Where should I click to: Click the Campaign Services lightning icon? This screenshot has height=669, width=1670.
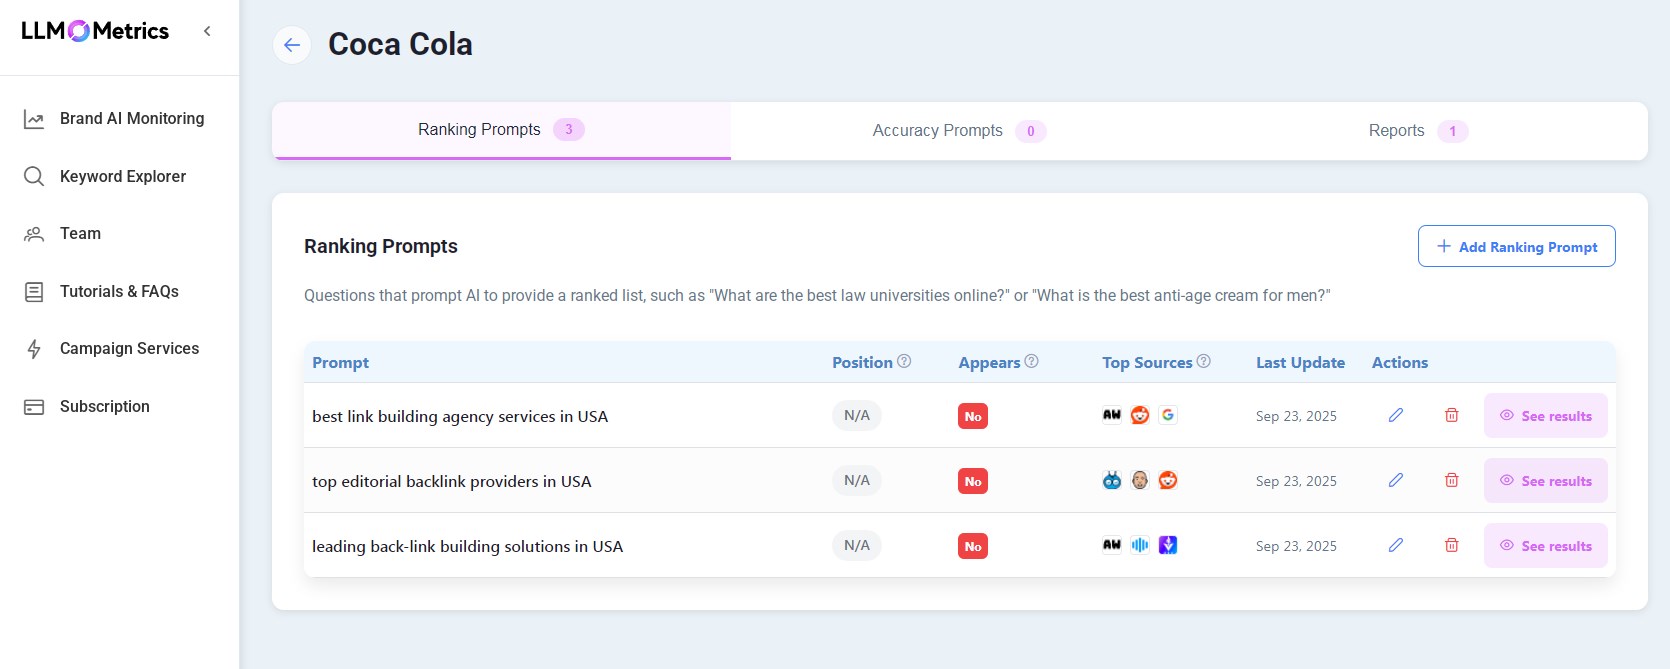pyautogui.click(x=34, y=349)
